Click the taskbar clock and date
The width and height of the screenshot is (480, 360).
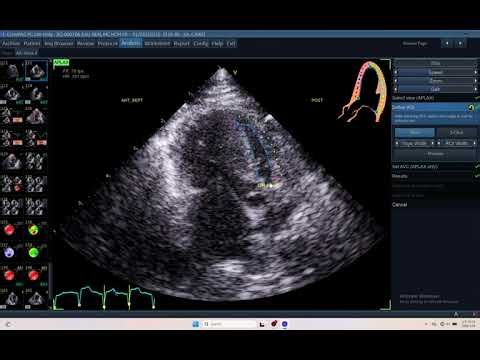(x=468, y=324)
